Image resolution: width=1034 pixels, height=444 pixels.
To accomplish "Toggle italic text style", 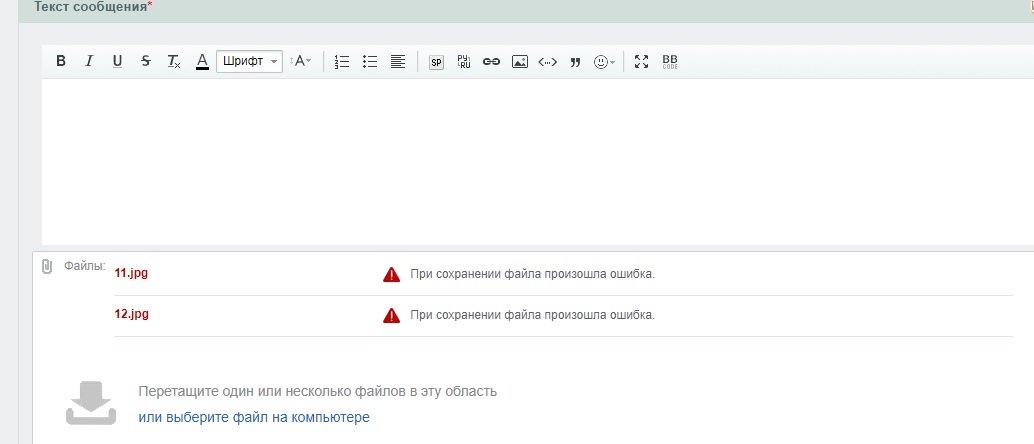I will pos(89,61).
